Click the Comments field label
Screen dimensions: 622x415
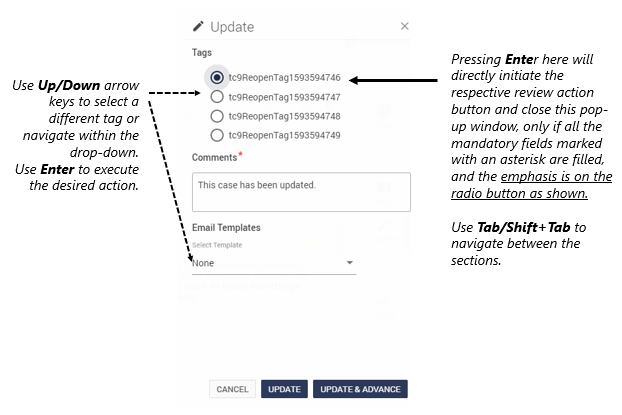tap(215, 158)
